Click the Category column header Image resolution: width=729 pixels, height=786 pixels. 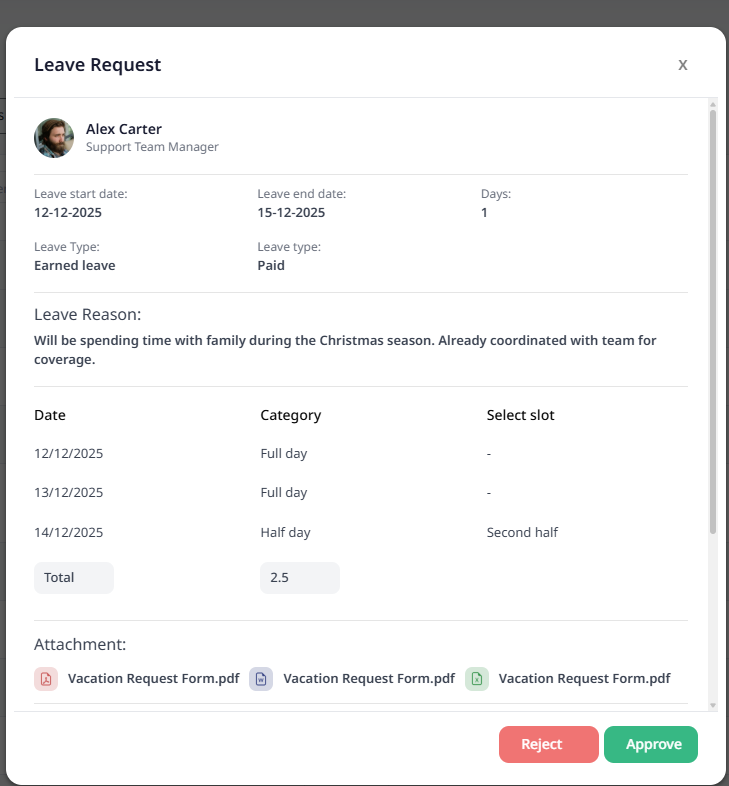click(290, 415)
